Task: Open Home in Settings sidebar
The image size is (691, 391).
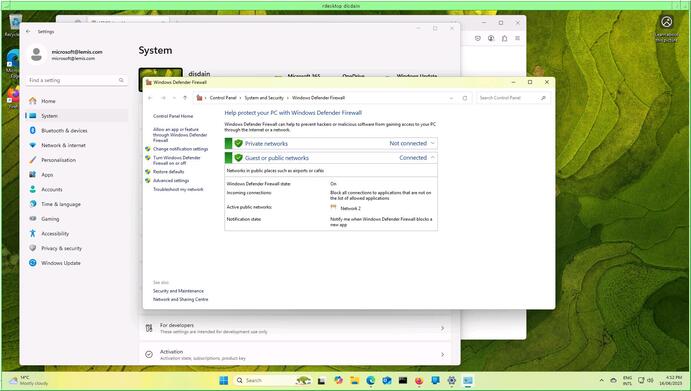Action: tap(76, 101)
